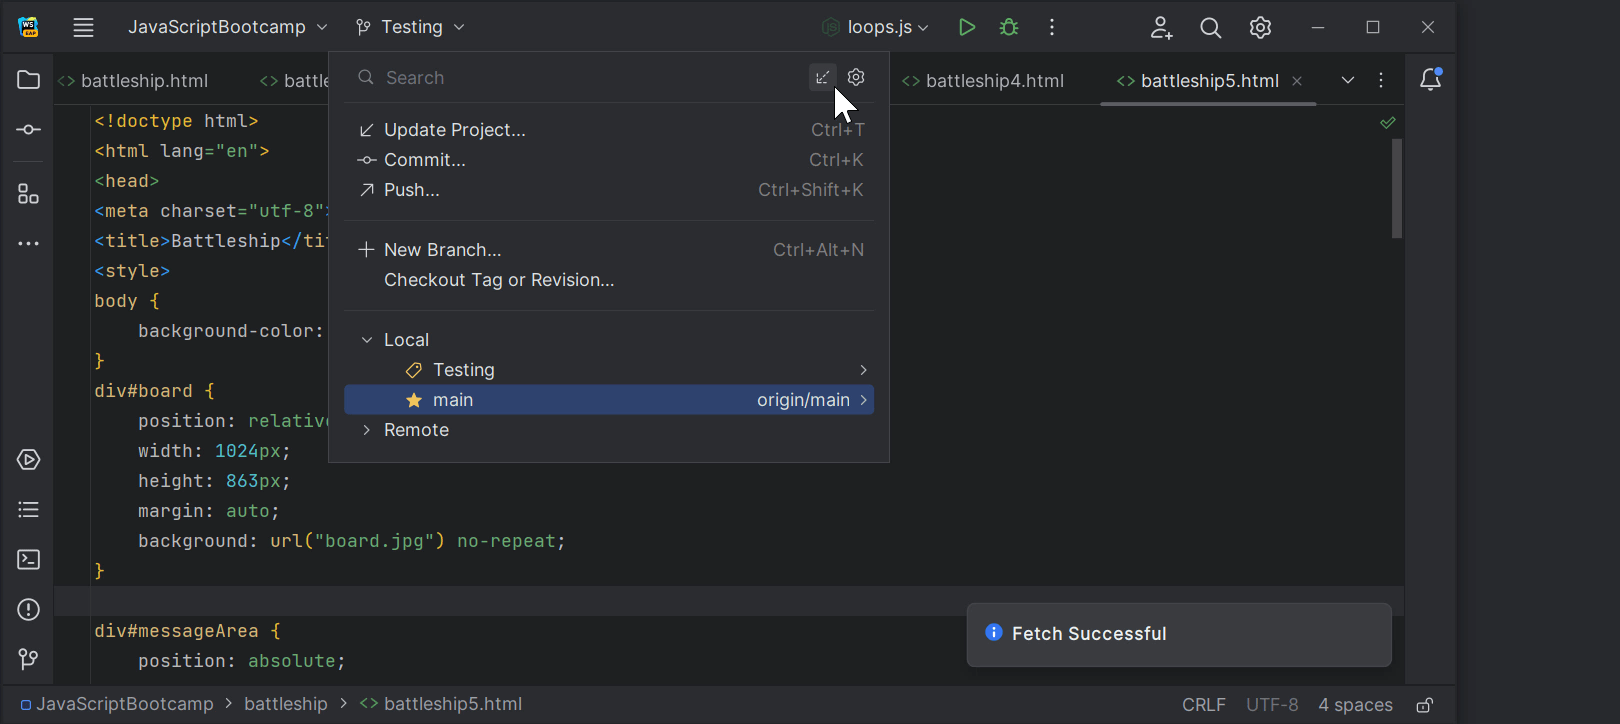This screenshot has height=724, width=1620.
Task: Open the Terminal tool window
Action: pyautogui.click(x=28, y=559)
